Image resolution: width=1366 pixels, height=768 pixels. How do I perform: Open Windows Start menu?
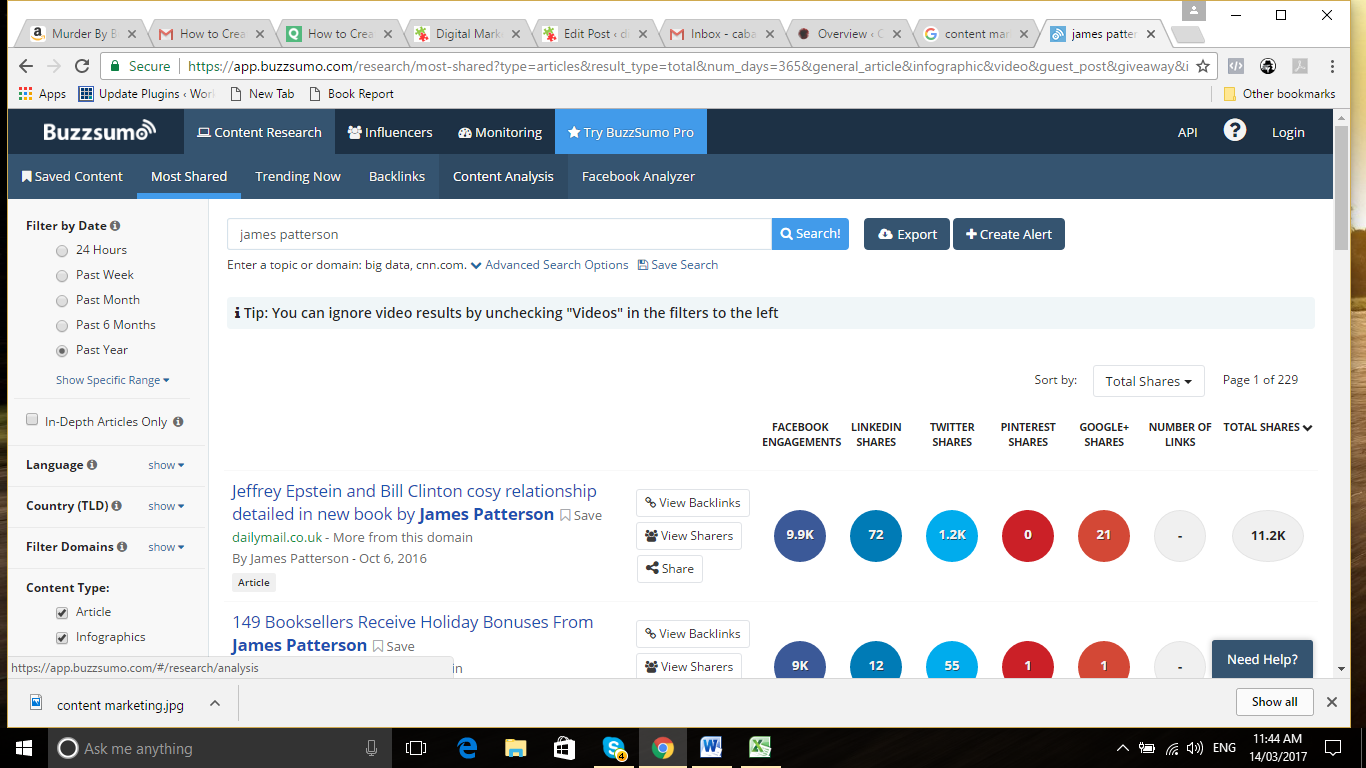[x=23, y=748]
